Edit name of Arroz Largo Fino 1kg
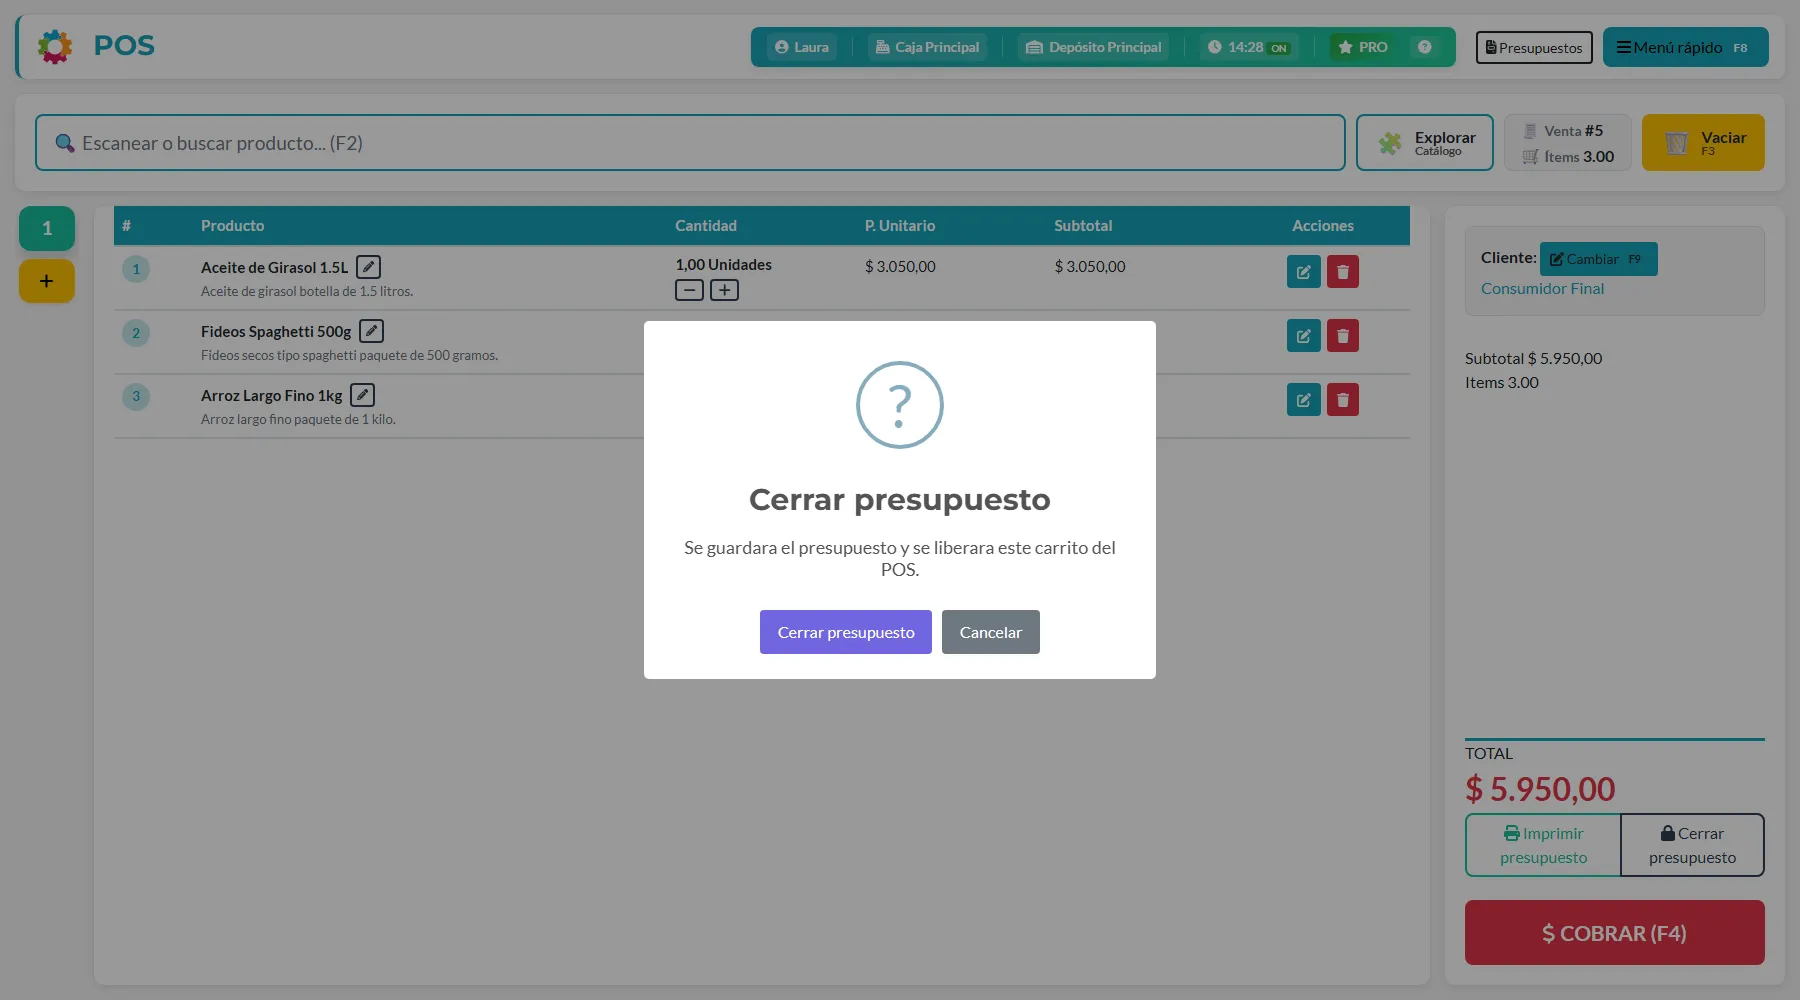Viewport: 1800px width, 1000px height. click(x=362, y=395)
